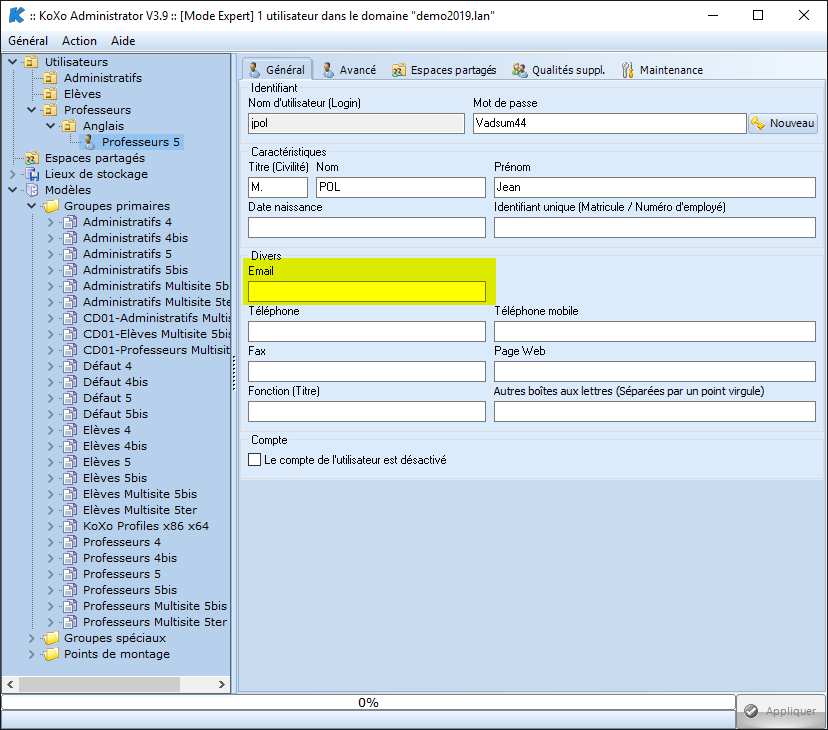
Task: Switch to the Maintenance tab
Action: coord(663,70)
